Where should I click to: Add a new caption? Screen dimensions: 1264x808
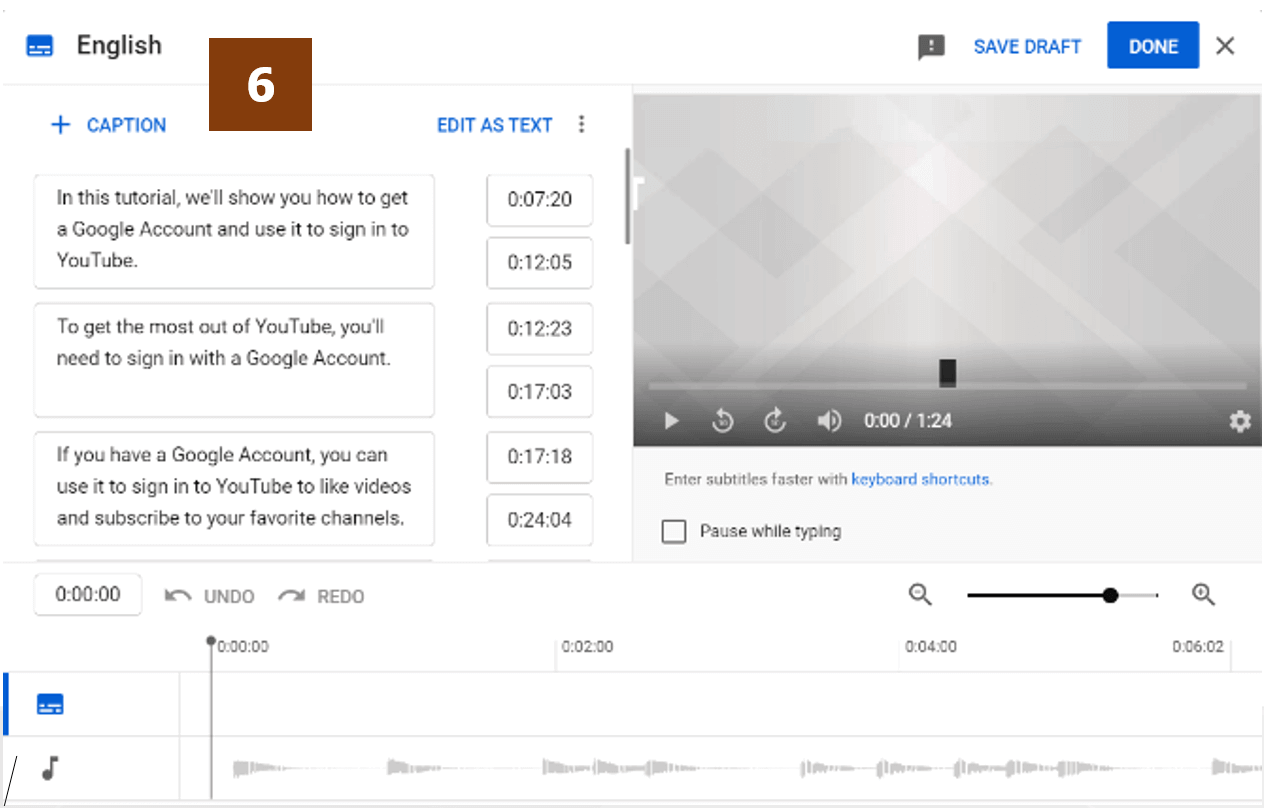108,125
